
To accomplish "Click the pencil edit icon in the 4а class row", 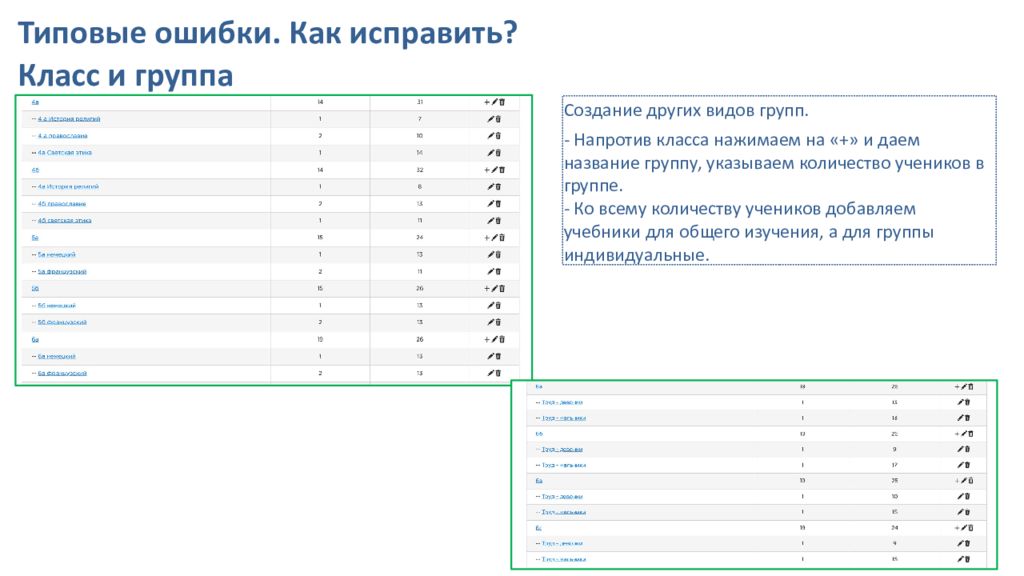I will point(494,102).
